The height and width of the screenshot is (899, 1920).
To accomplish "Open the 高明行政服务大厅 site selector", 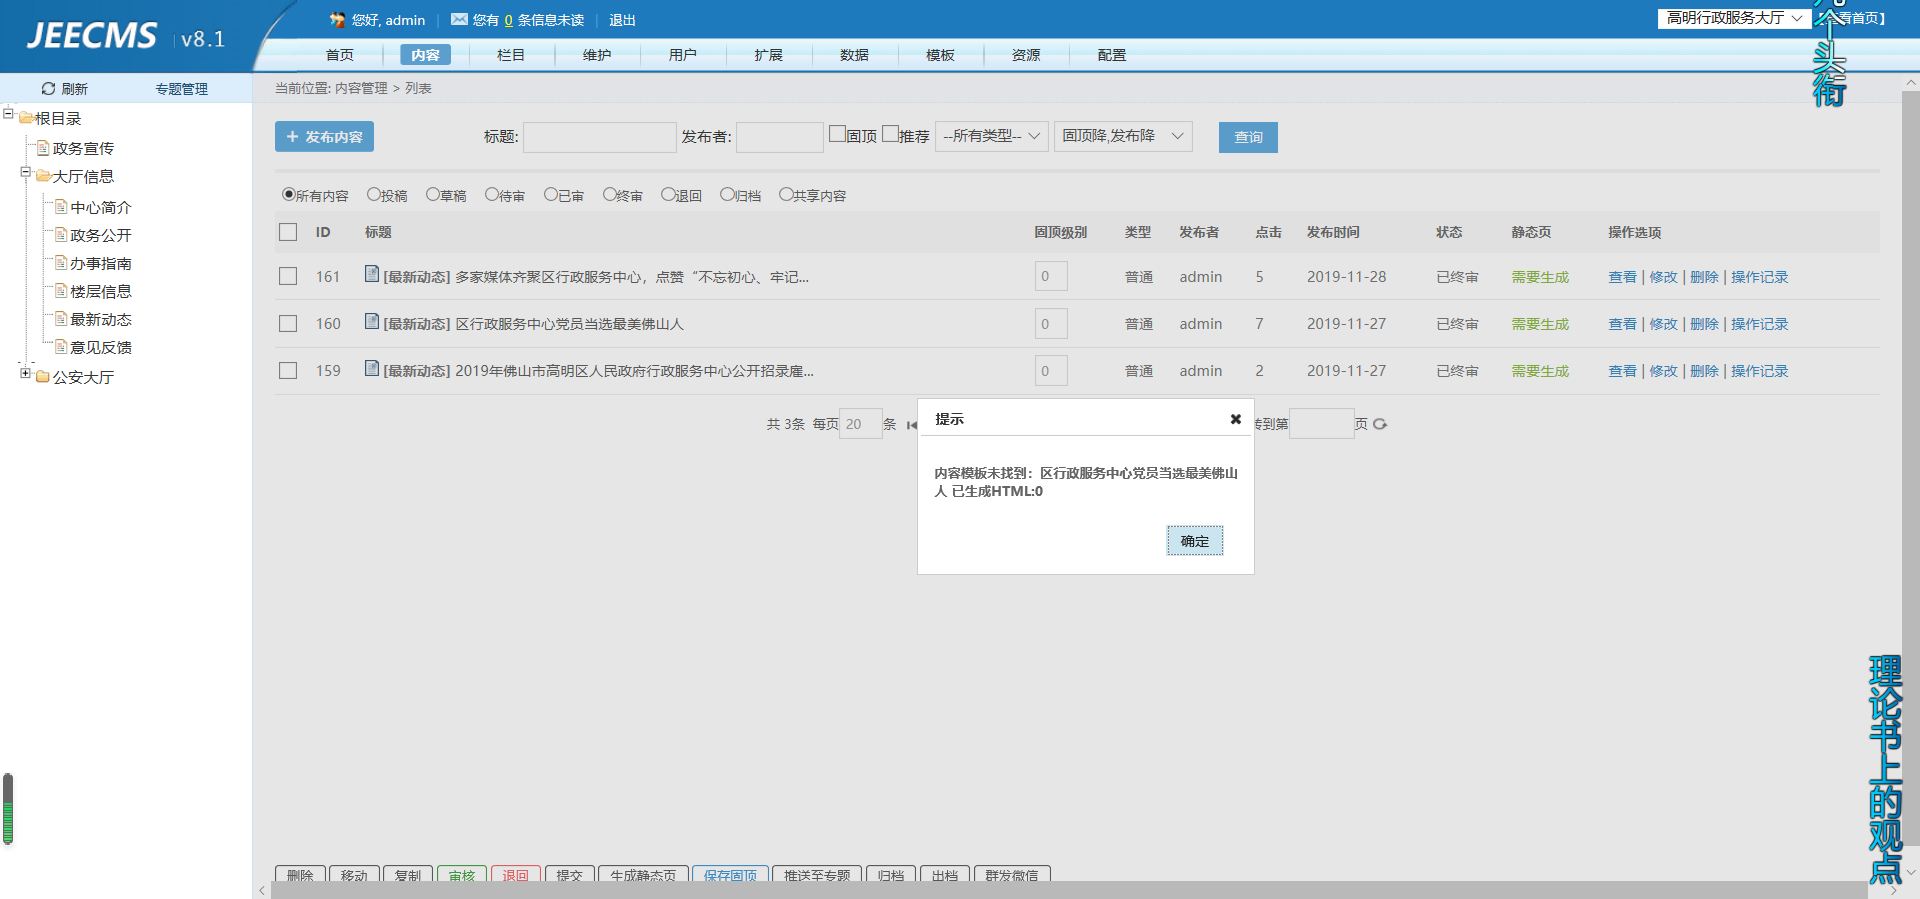I will [x=1733, y=18].
